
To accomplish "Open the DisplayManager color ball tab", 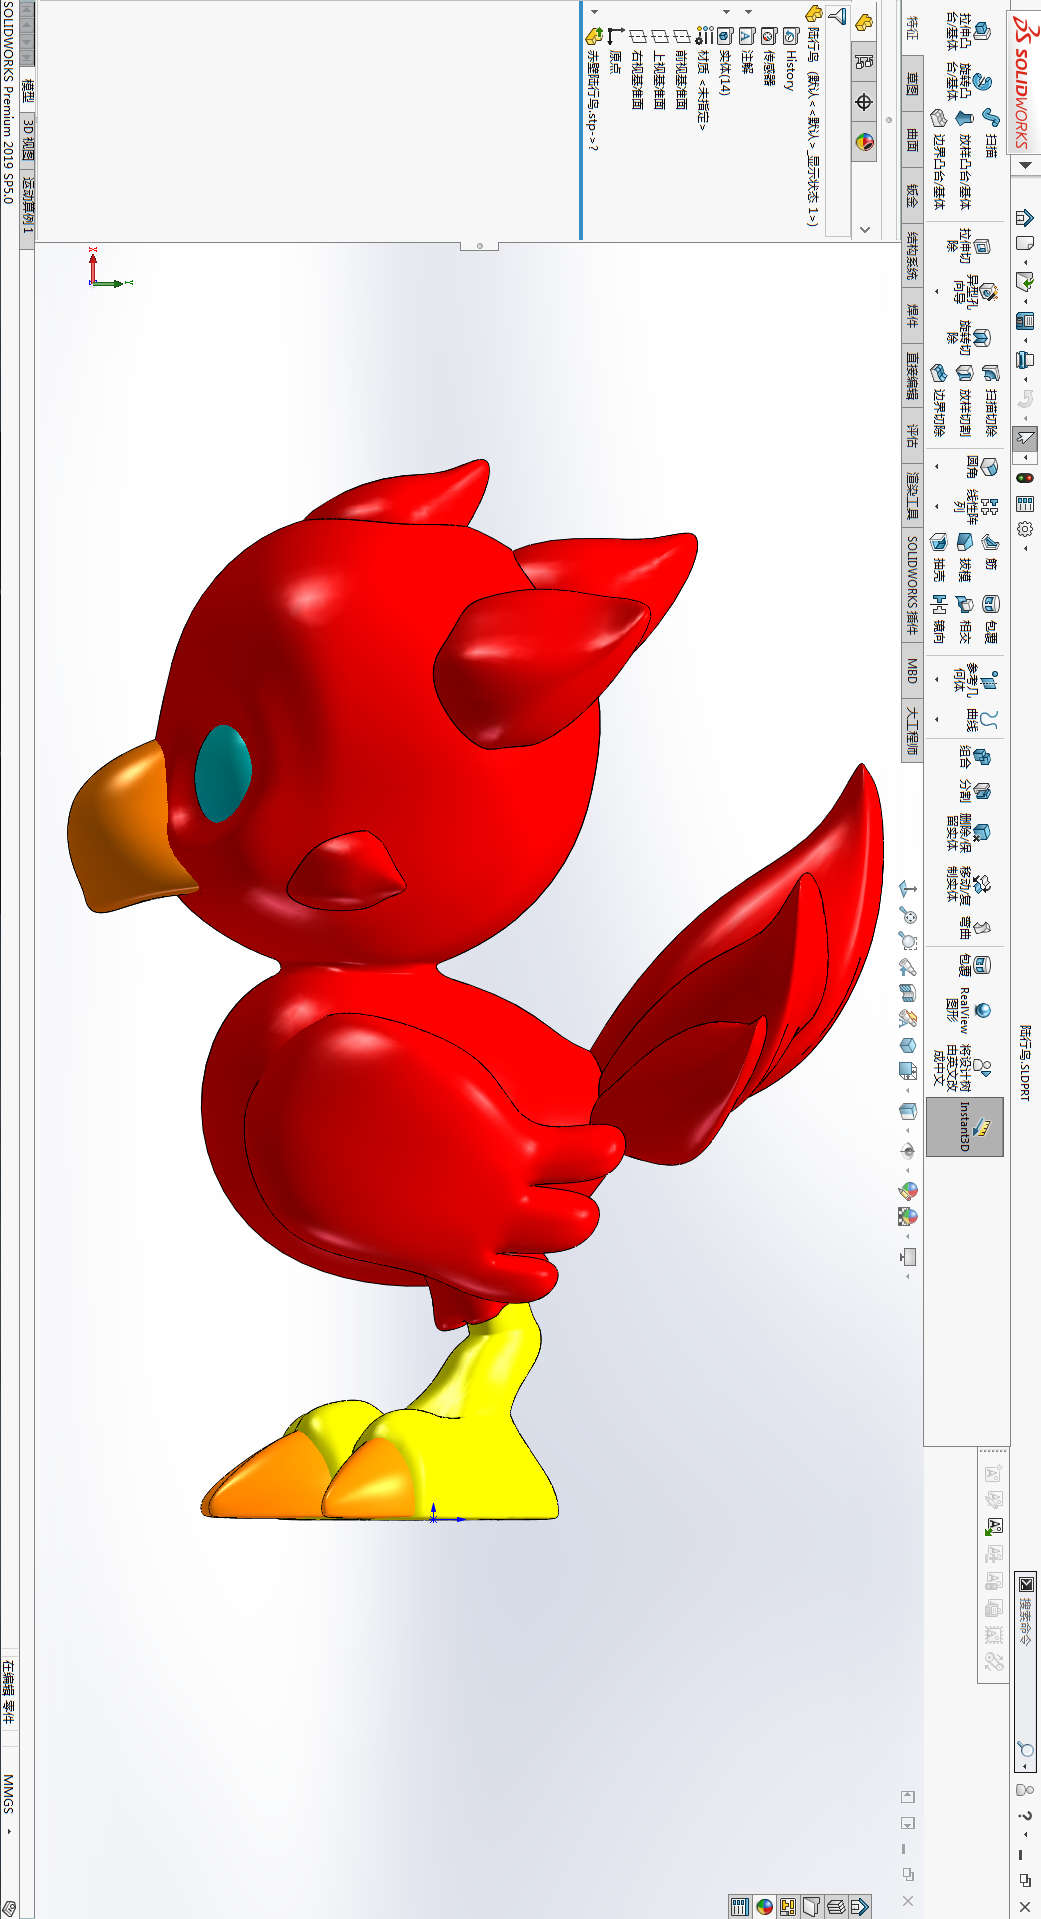I will tap(865, 142).
